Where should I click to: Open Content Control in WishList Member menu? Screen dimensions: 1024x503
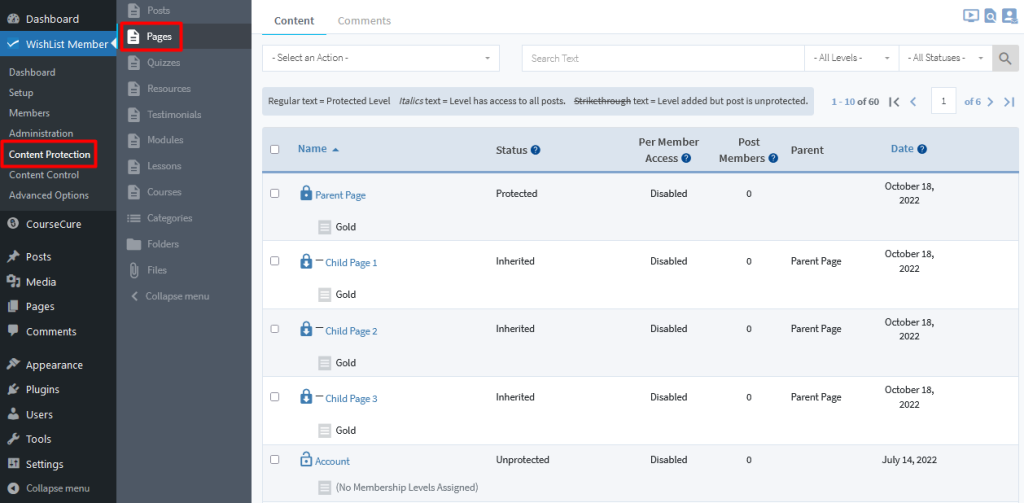coord(44,175)
